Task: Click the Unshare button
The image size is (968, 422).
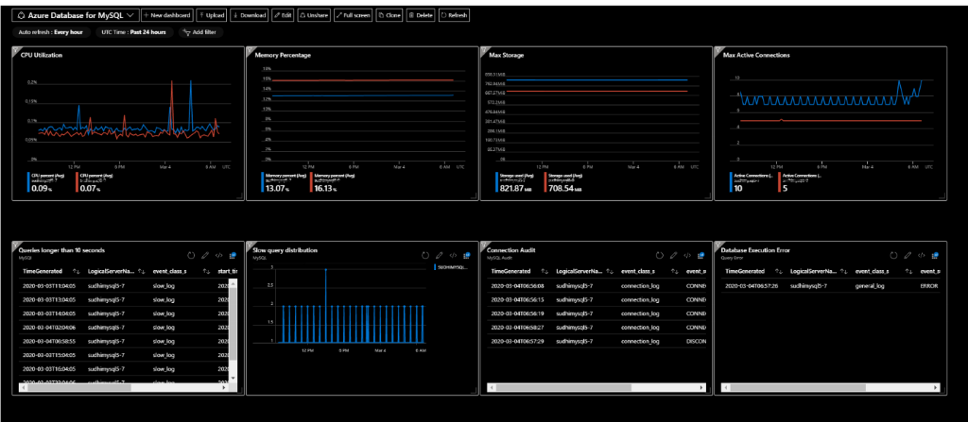Action: 315,15
